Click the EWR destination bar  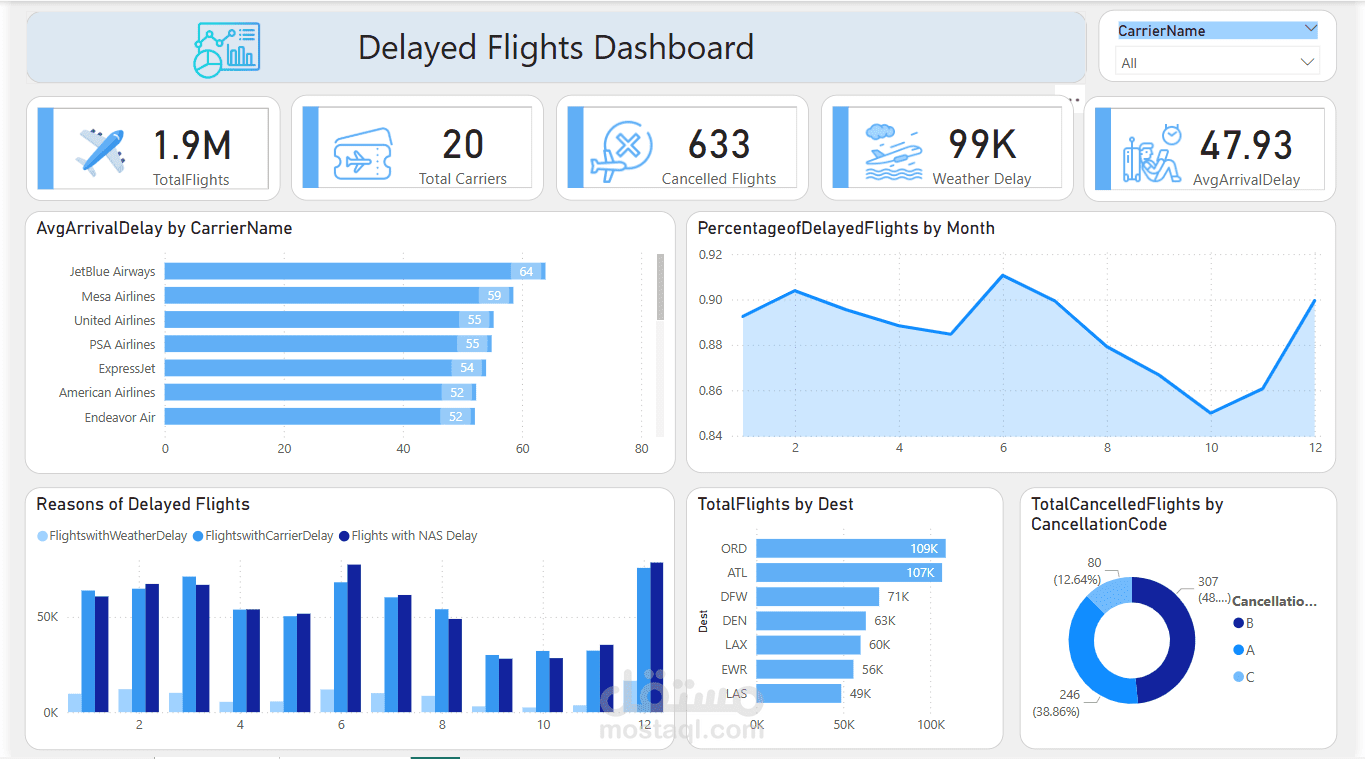pyautogui.click(x=805, y=669)
